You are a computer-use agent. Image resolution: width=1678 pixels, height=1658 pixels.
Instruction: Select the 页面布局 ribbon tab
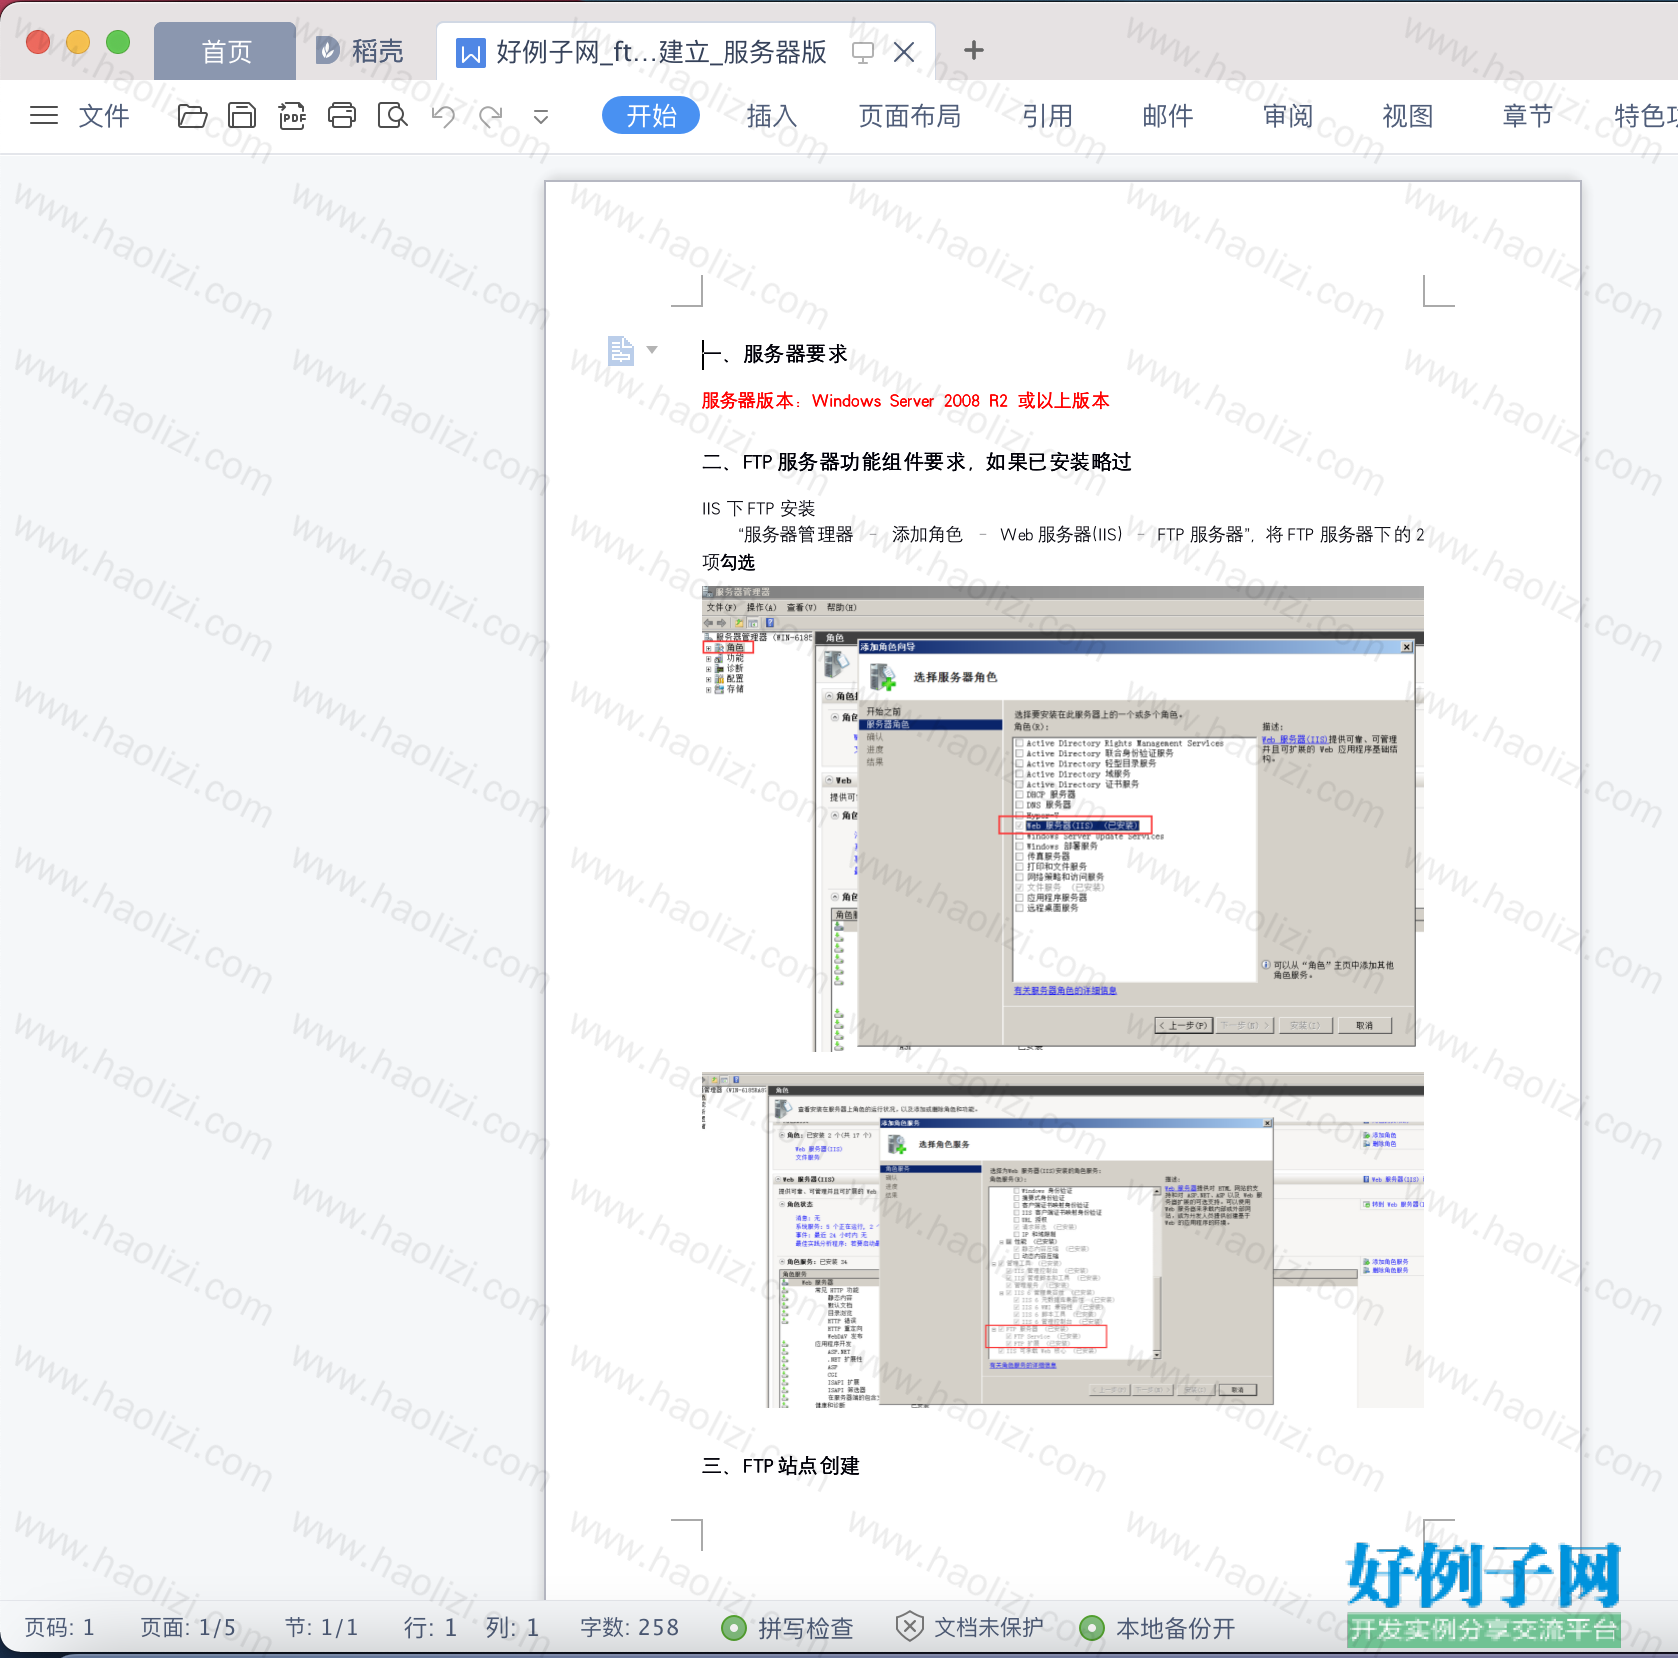point(910,116)
